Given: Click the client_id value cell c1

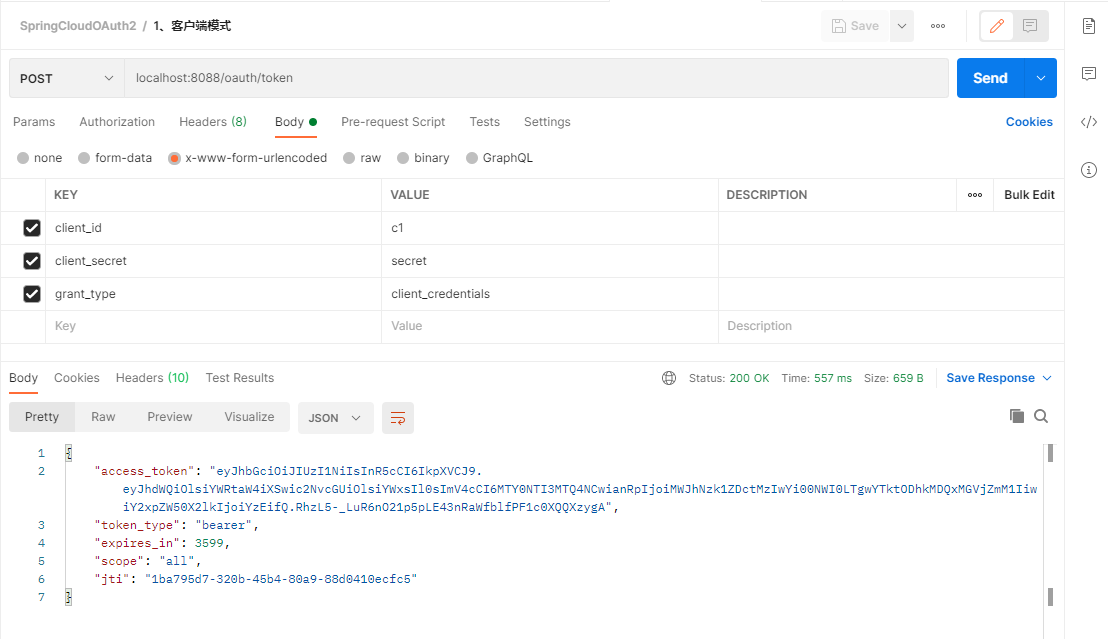Looking at the screenshot, I should click(x=550, y=228).
